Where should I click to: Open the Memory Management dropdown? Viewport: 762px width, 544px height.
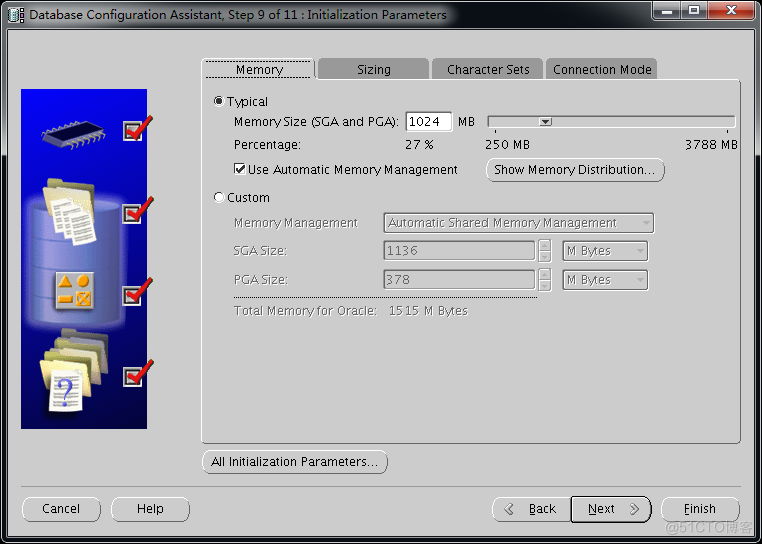[519, 223]
